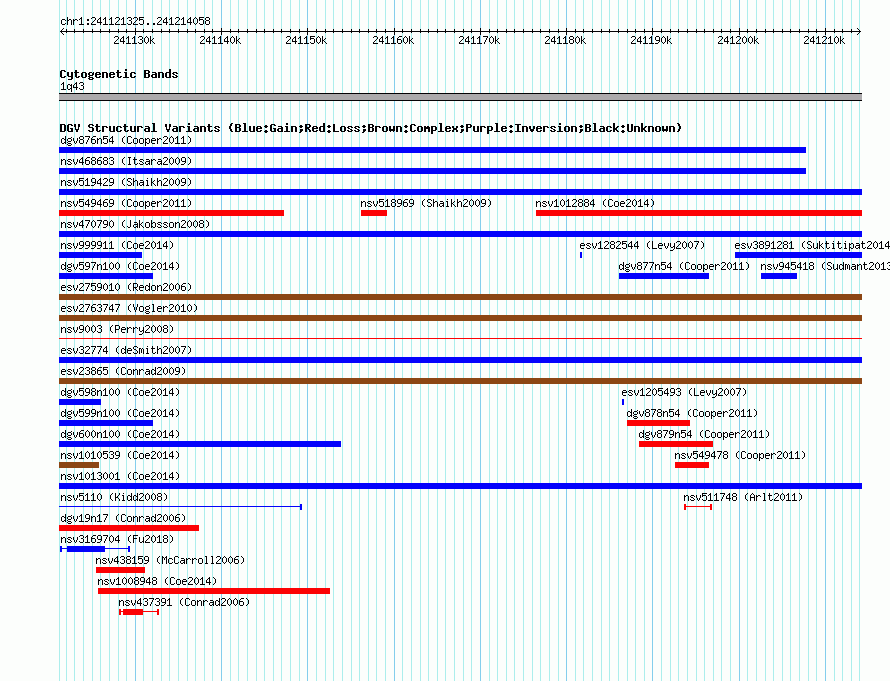Open the nsv549469 (Cooper2011) red loss bar

coord(171,213)
